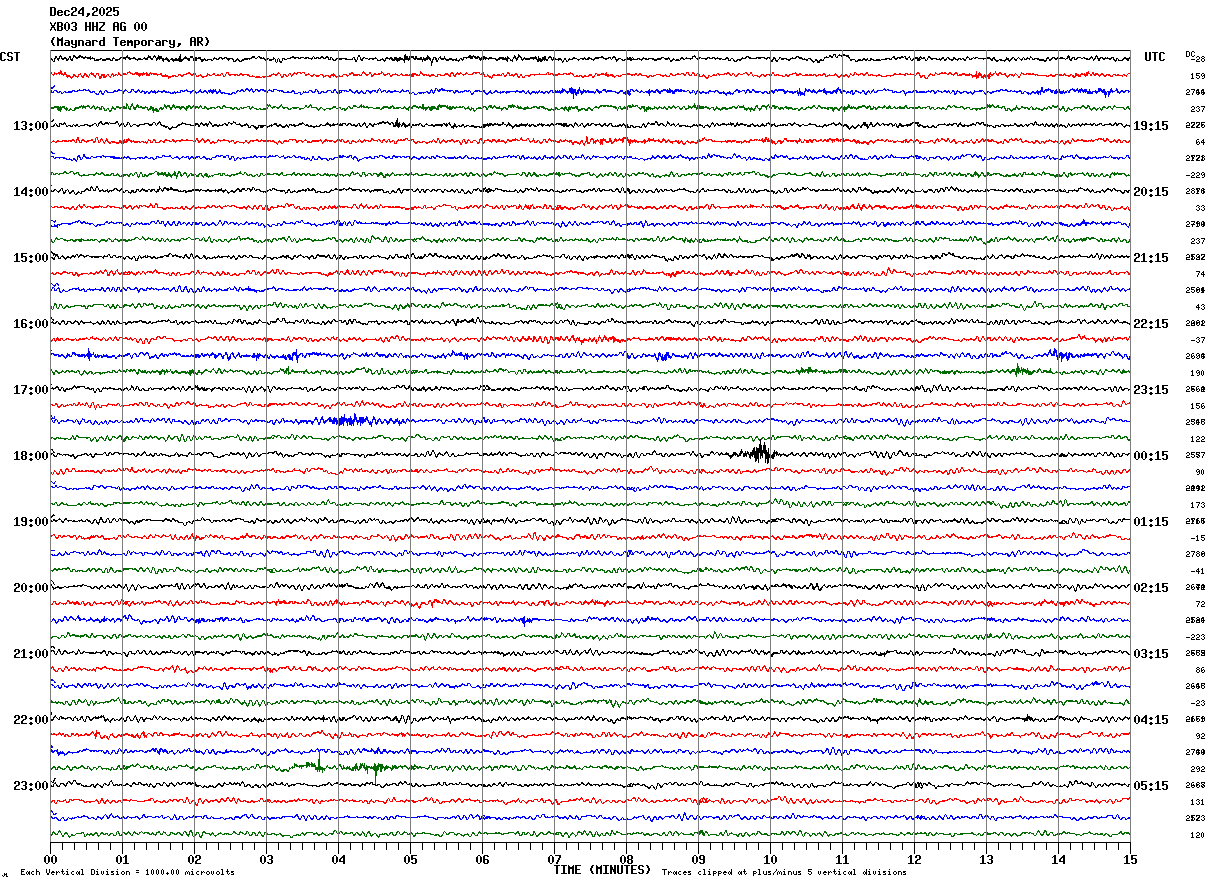Viewport: 1210px width, 886px height.
Task: Select the station code XB03 HHZ AG 00
Action: pos(98,27)
